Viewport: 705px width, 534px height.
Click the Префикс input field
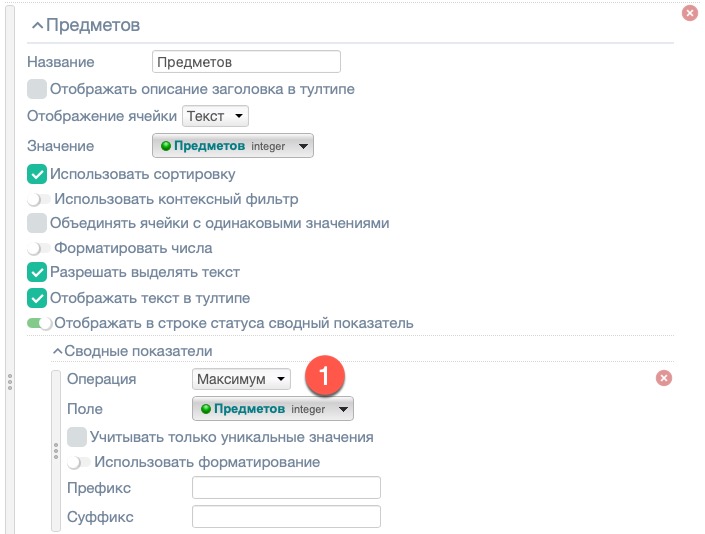coord(286,487)
